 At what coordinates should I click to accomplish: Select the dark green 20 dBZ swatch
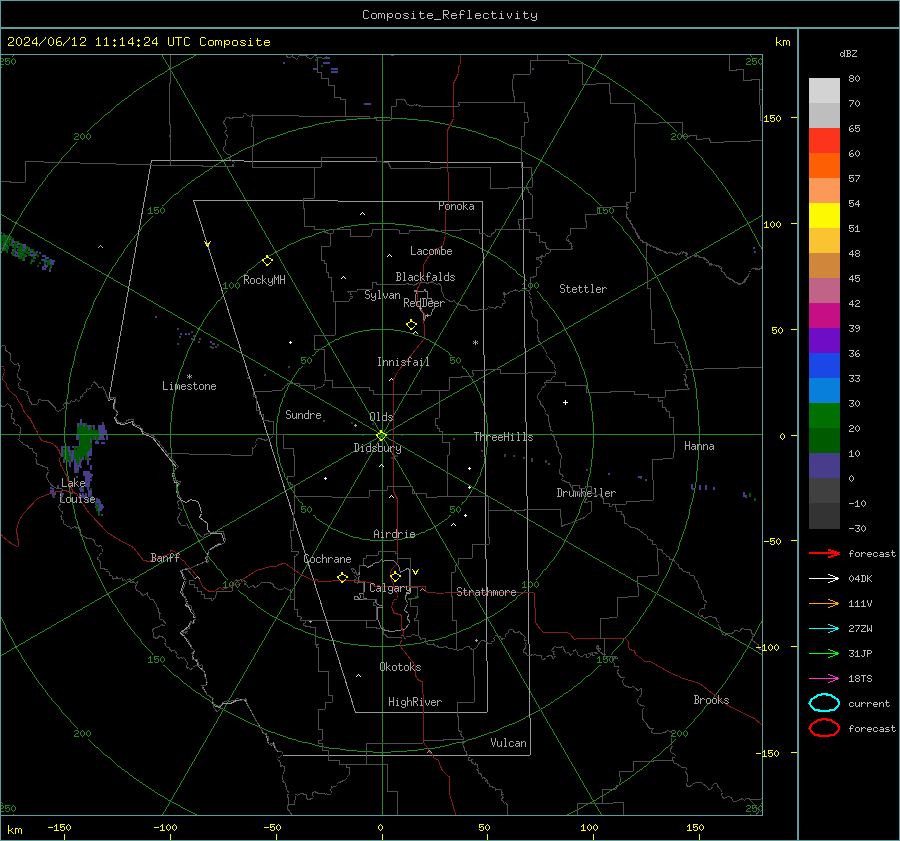pos(824,440)
